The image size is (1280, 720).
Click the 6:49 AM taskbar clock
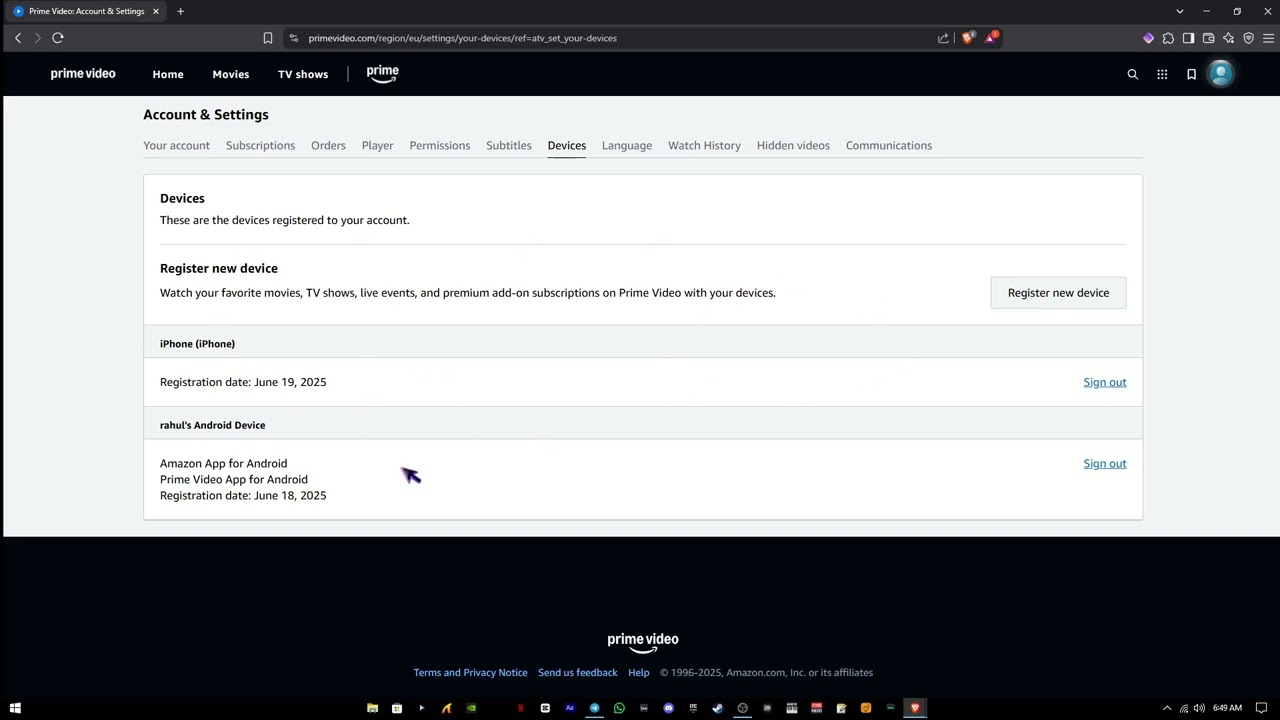1227,708
